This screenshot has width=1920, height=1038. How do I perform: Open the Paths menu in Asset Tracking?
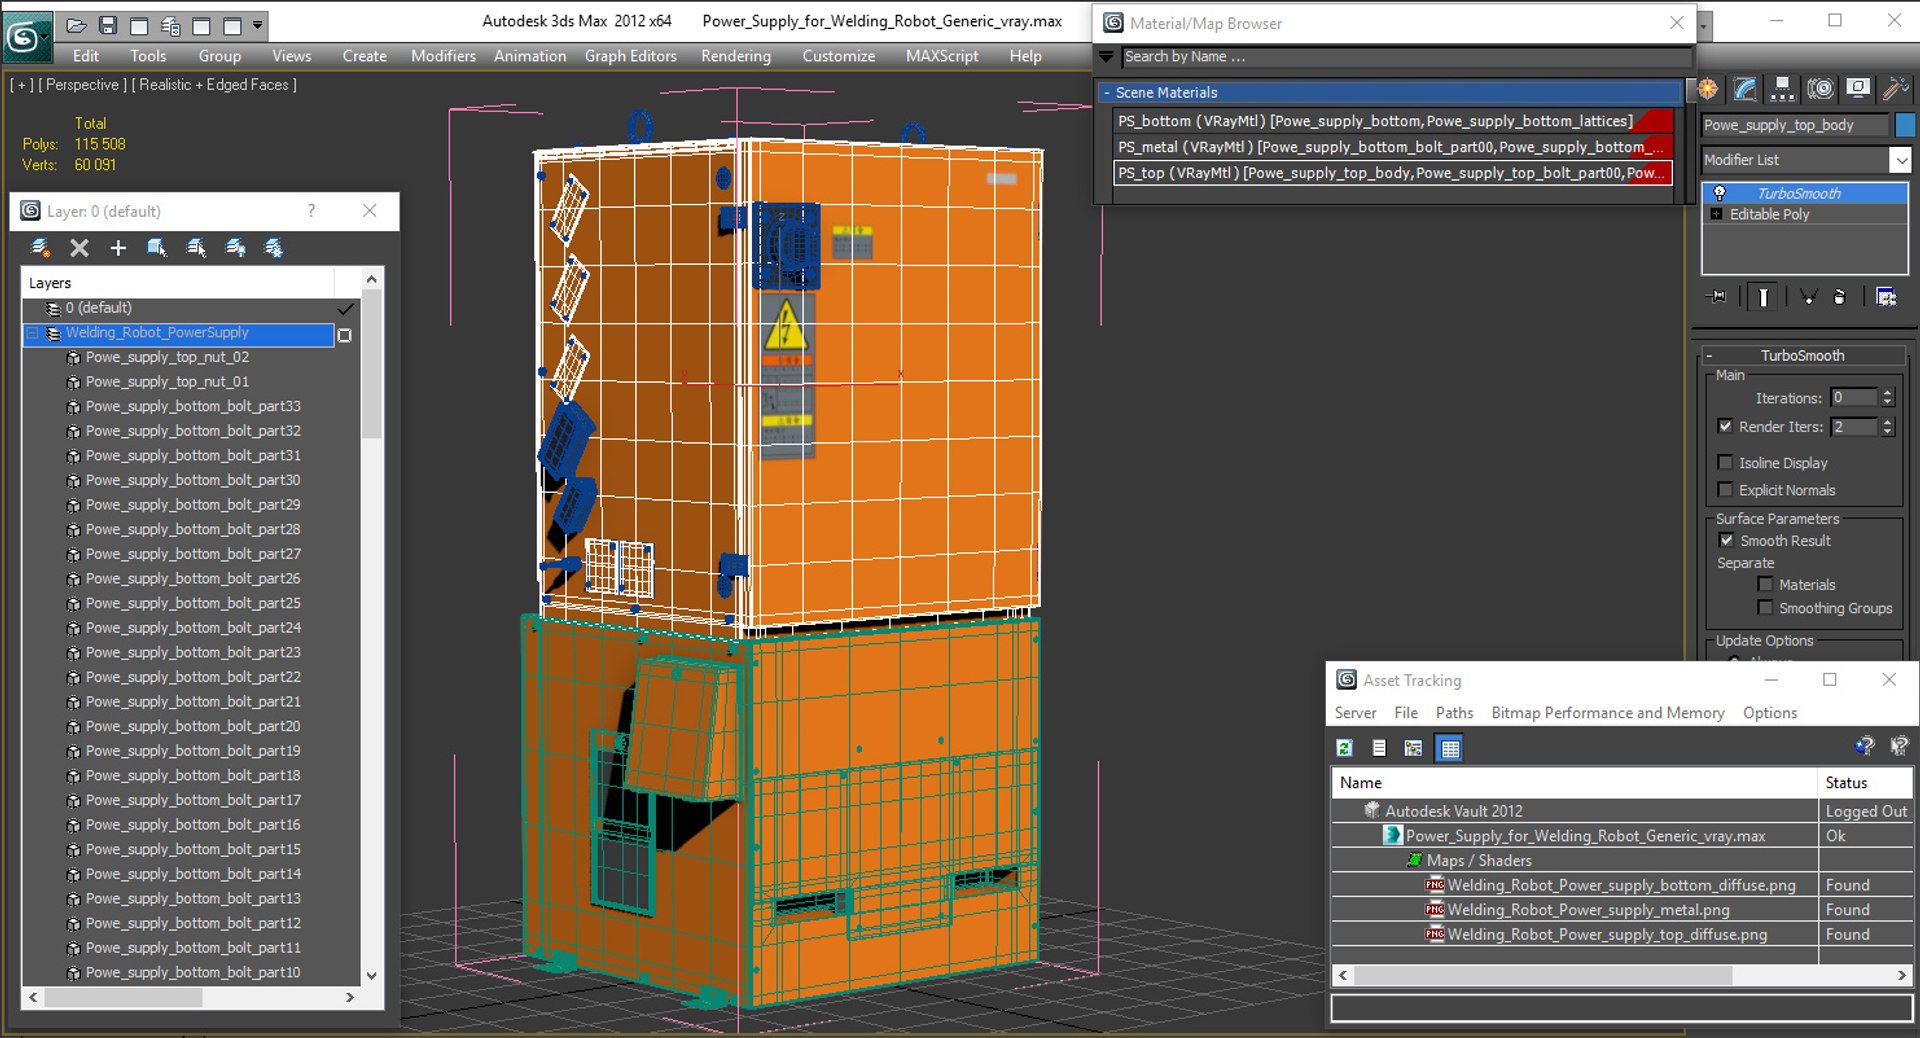pyautogui.click(x=1454, y=712)
